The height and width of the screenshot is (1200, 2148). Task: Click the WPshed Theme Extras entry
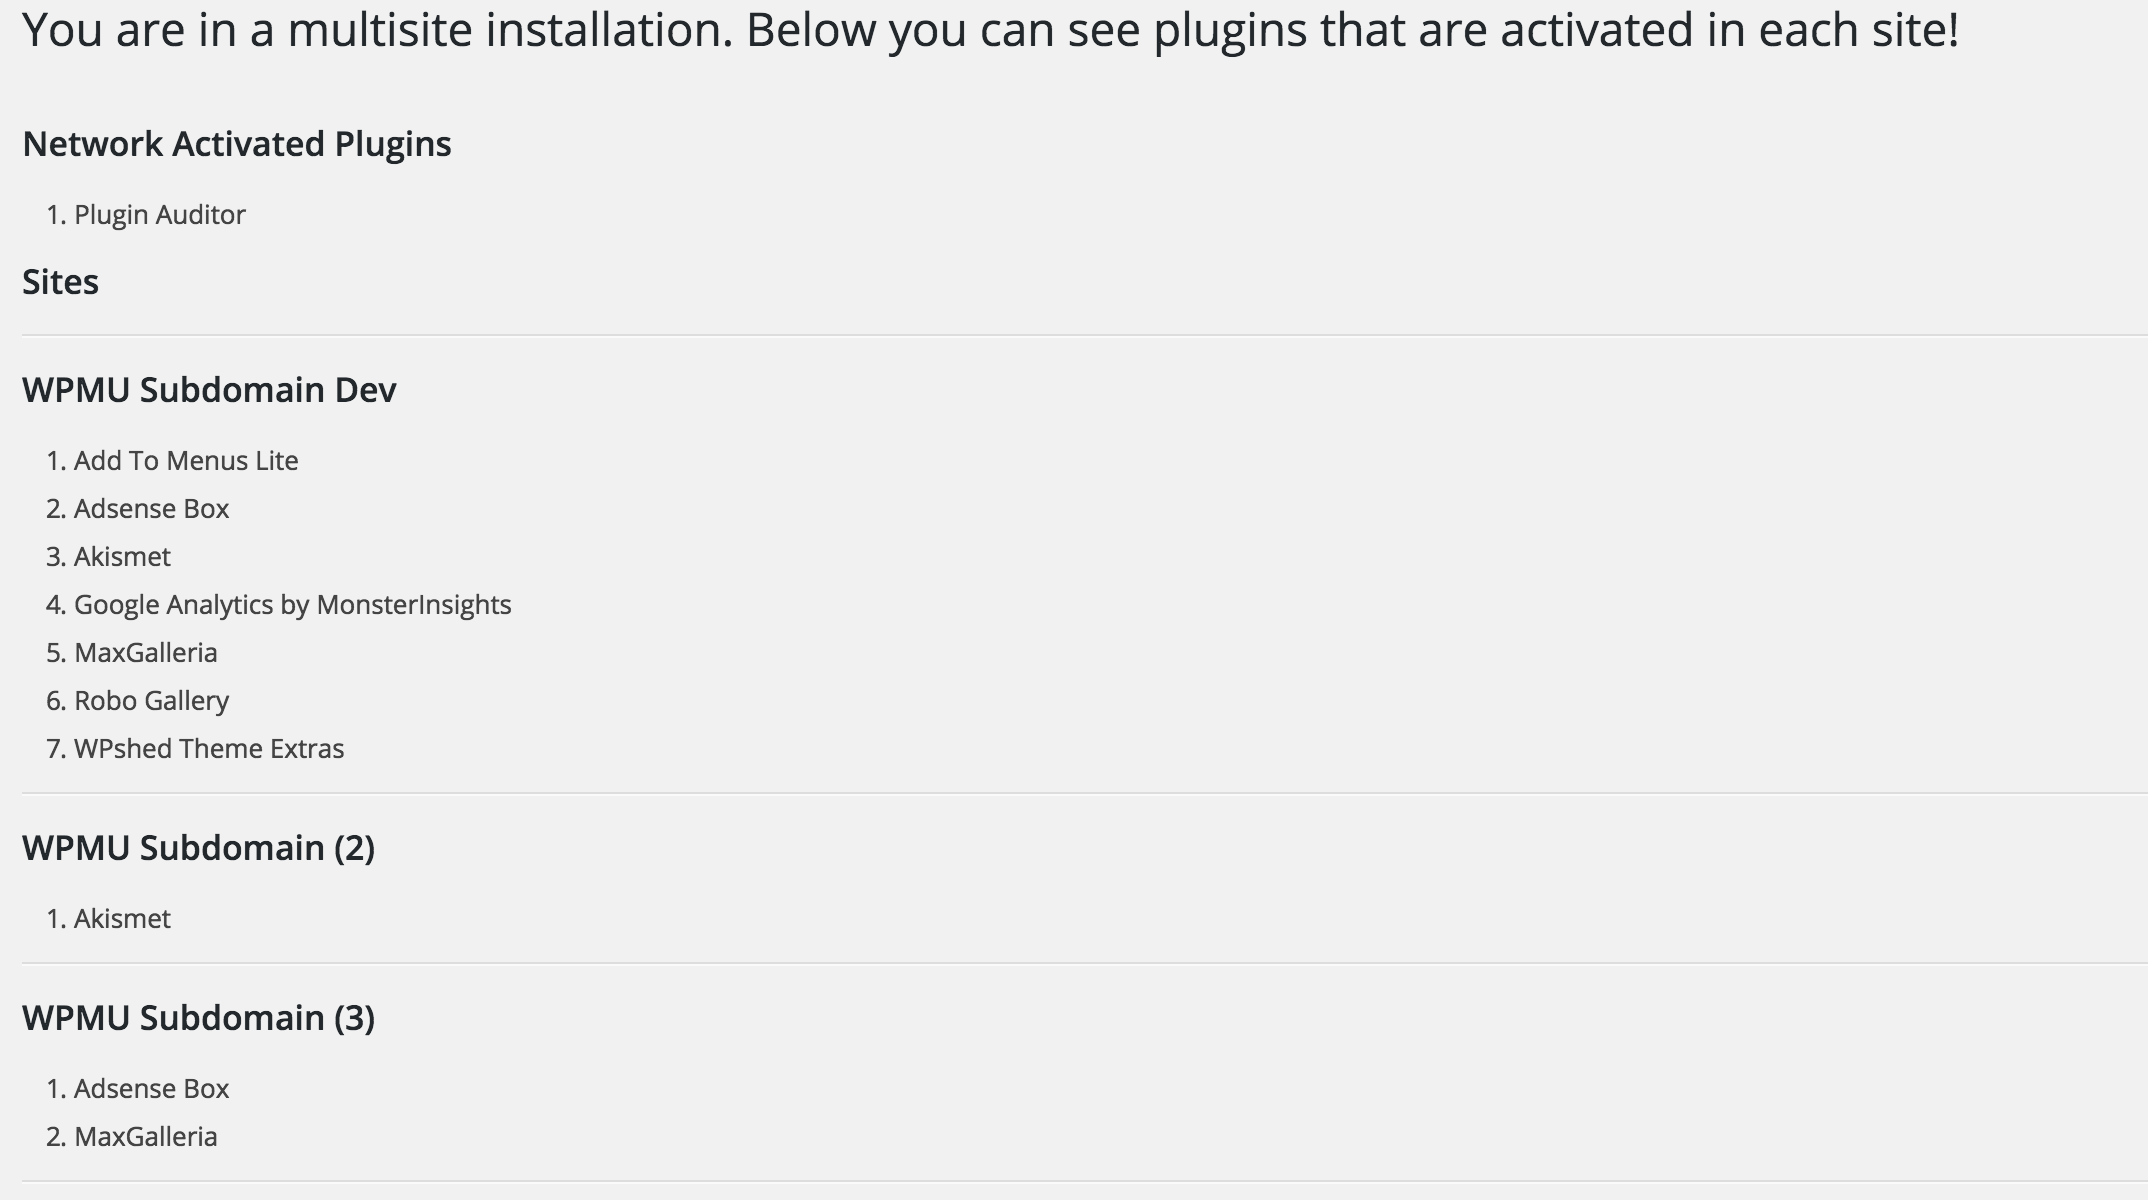(x=209, y=749)
